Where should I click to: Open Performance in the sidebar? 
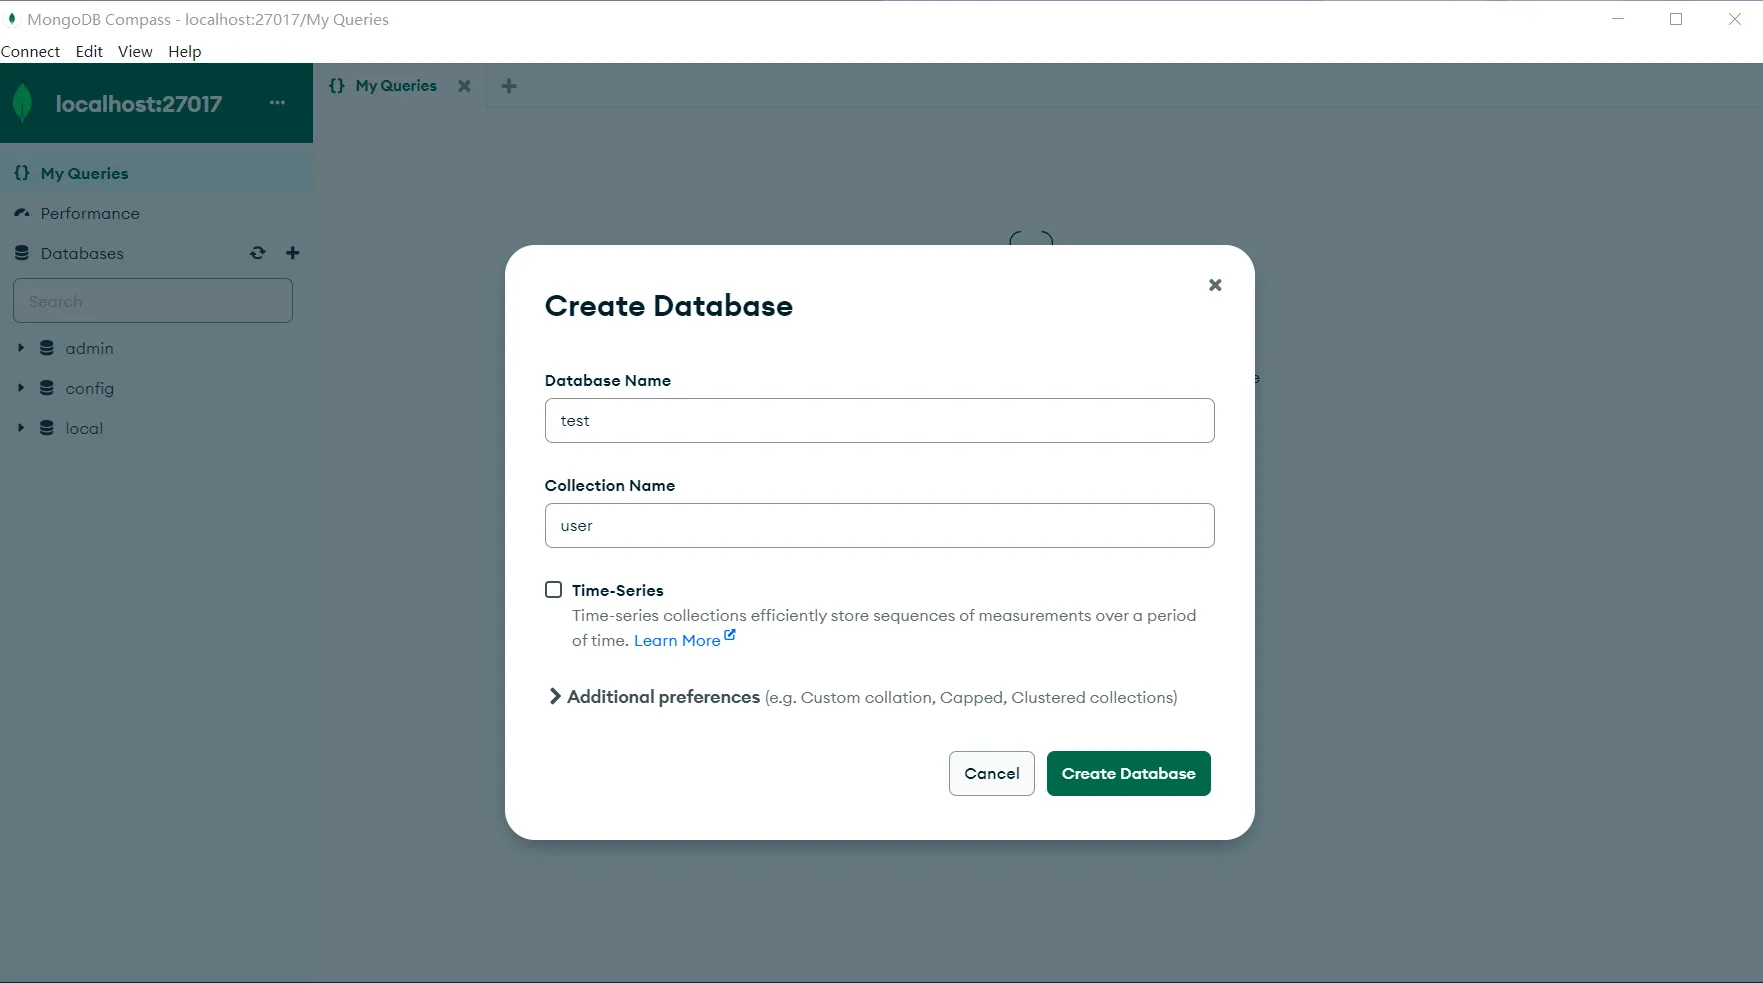(x=90, y=213)
